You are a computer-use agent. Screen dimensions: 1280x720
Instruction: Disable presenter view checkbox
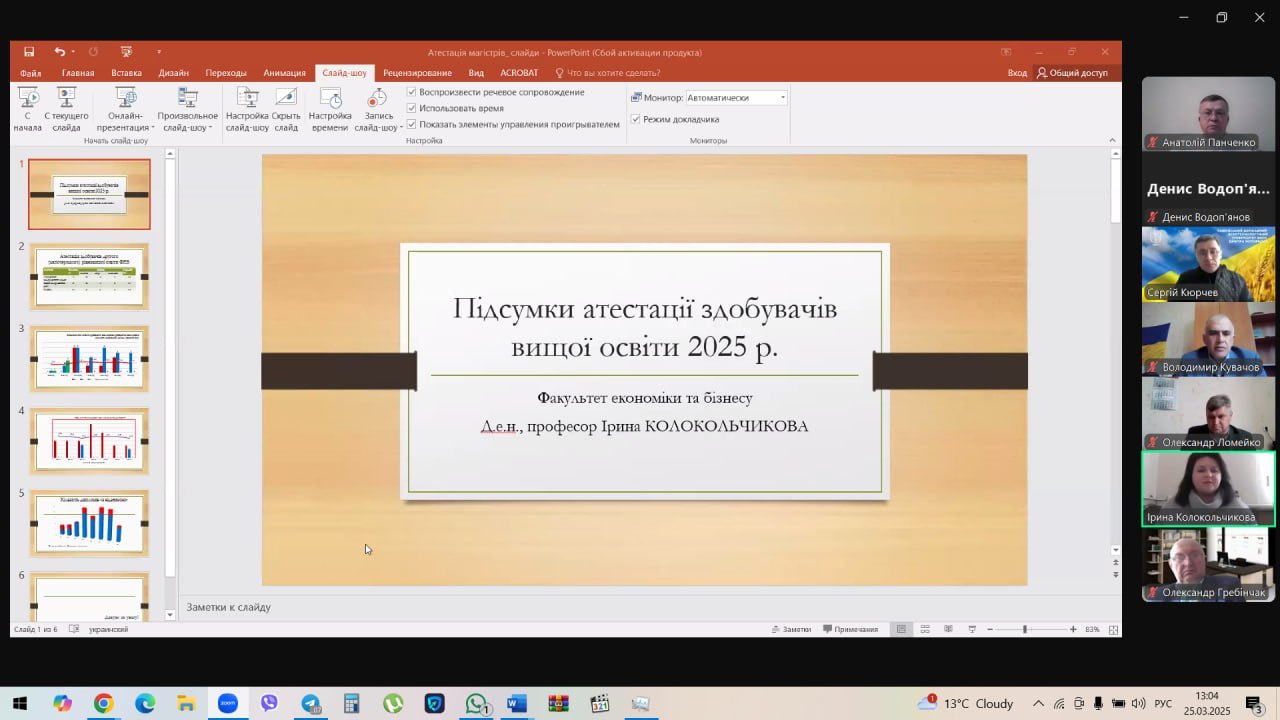(636, 119)
